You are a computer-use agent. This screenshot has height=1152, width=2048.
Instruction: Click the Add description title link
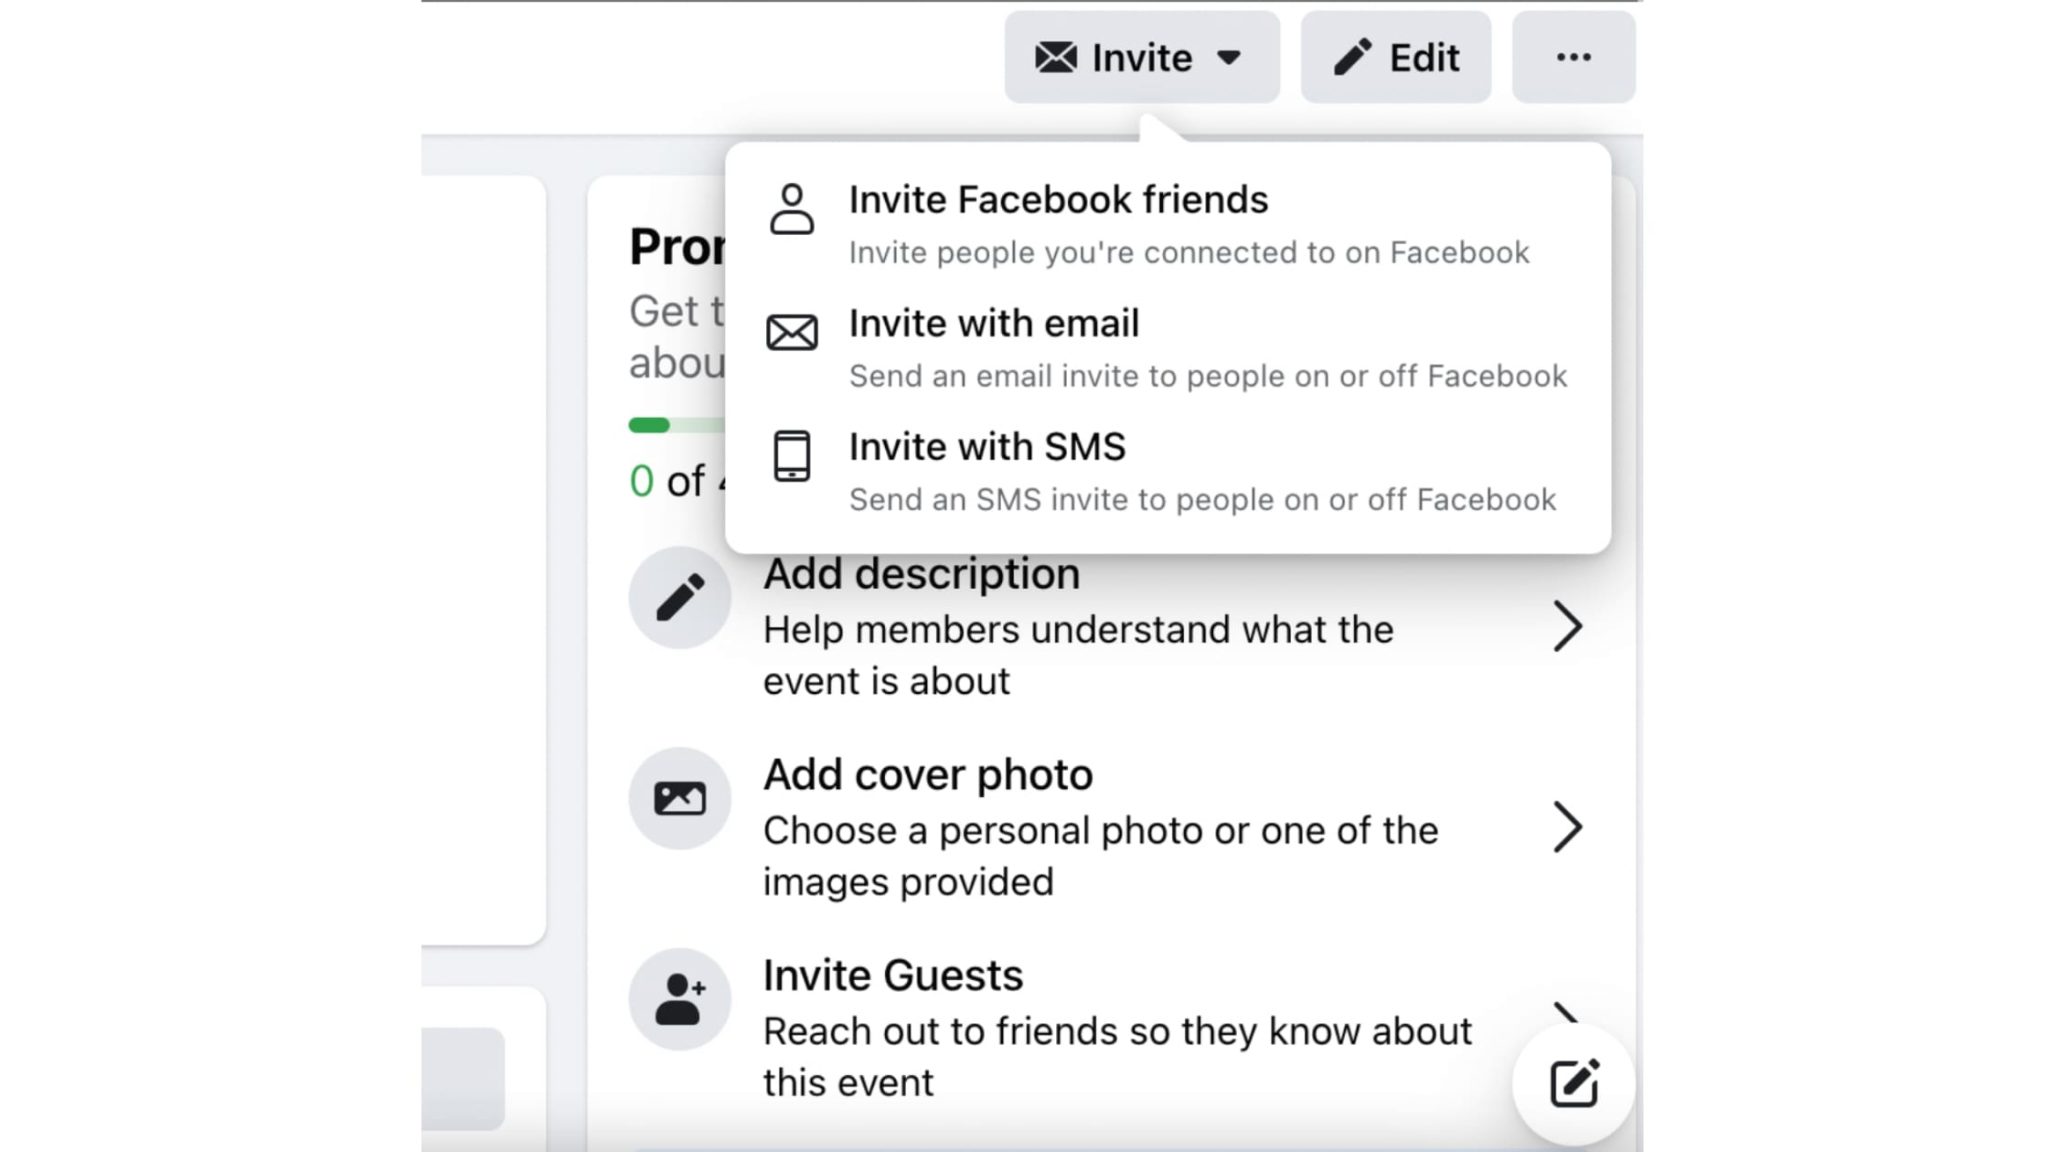tap(921, 574)
